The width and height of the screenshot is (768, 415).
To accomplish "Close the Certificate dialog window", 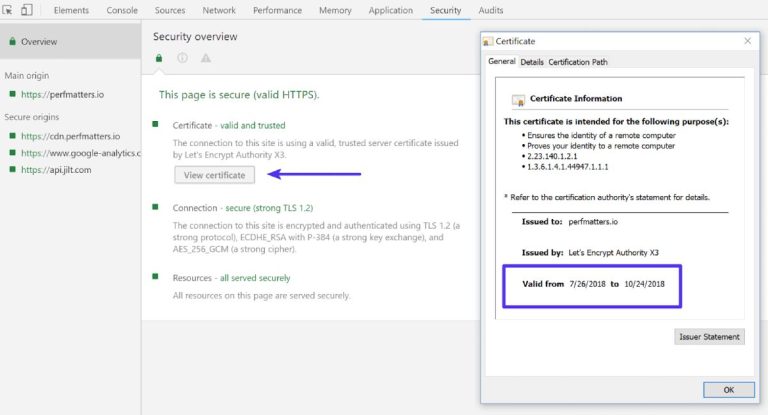I will click(x=747, y=41).
